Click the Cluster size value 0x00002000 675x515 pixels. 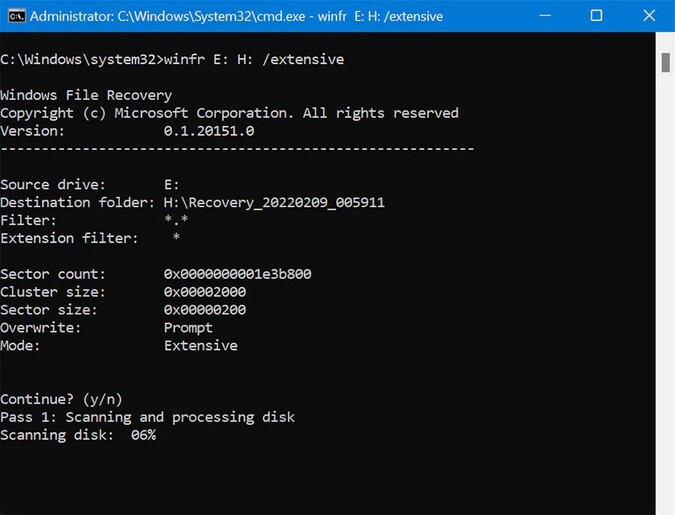pyautogui.click(x=205, y=292)
